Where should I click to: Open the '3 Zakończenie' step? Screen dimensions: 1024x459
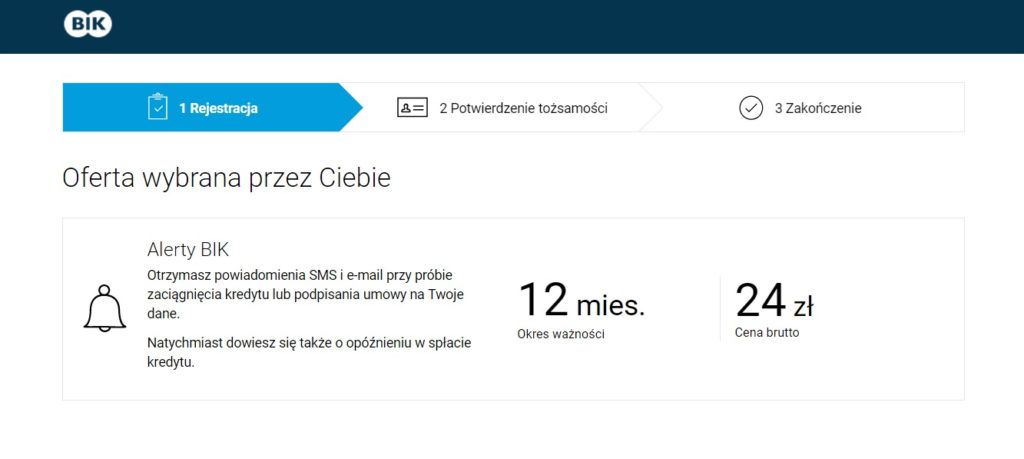point(818,108)
